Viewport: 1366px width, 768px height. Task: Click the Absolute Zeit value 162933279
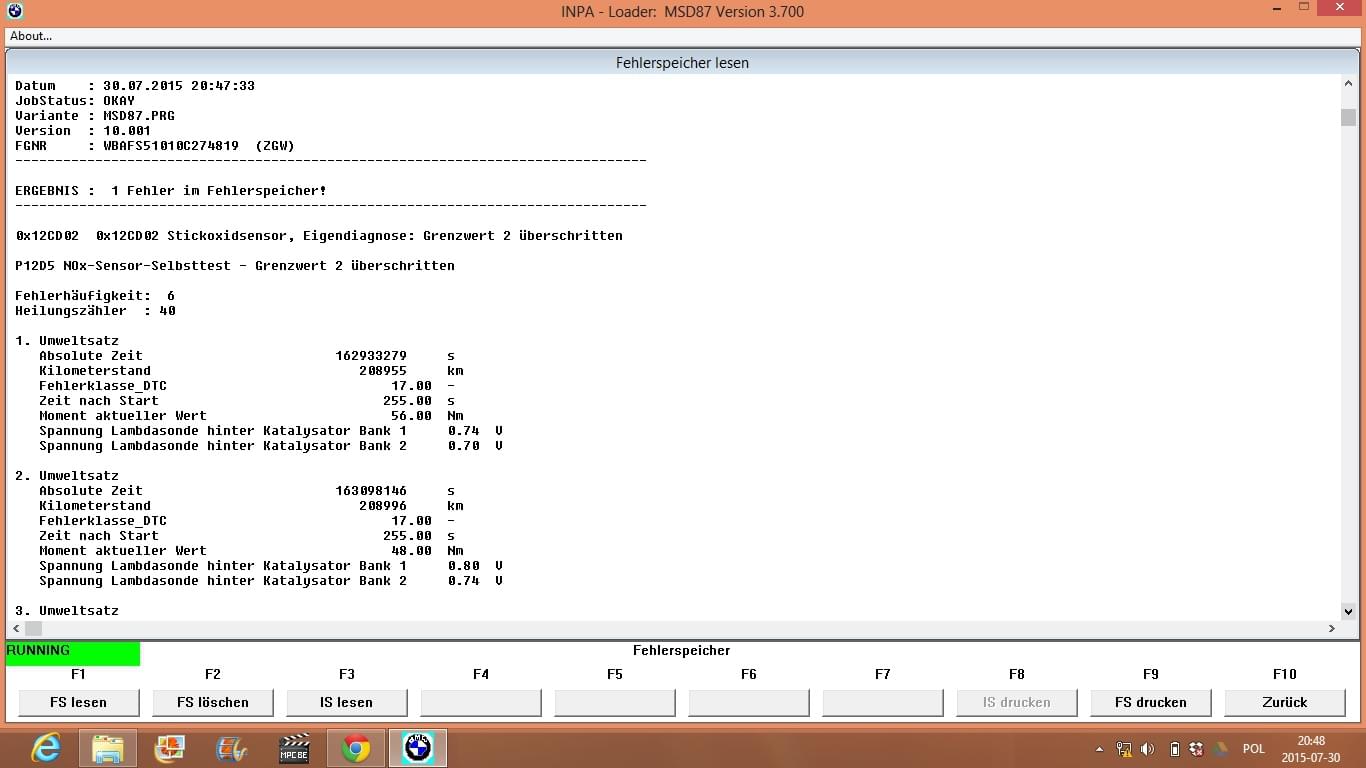371,356
